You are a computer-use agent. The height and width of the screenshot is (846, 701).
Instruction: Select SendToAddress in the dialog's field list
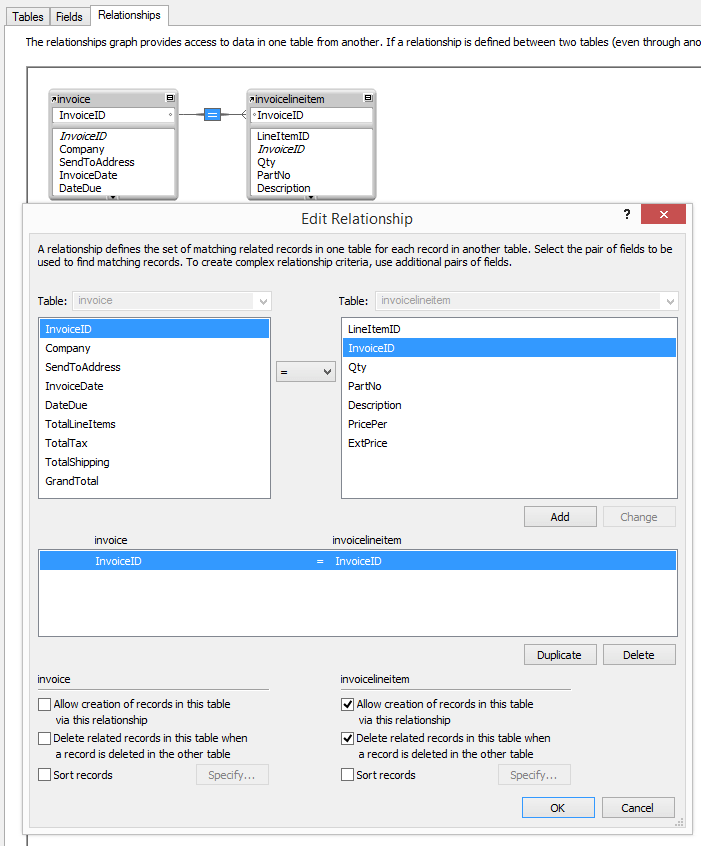tap(154, 367)
